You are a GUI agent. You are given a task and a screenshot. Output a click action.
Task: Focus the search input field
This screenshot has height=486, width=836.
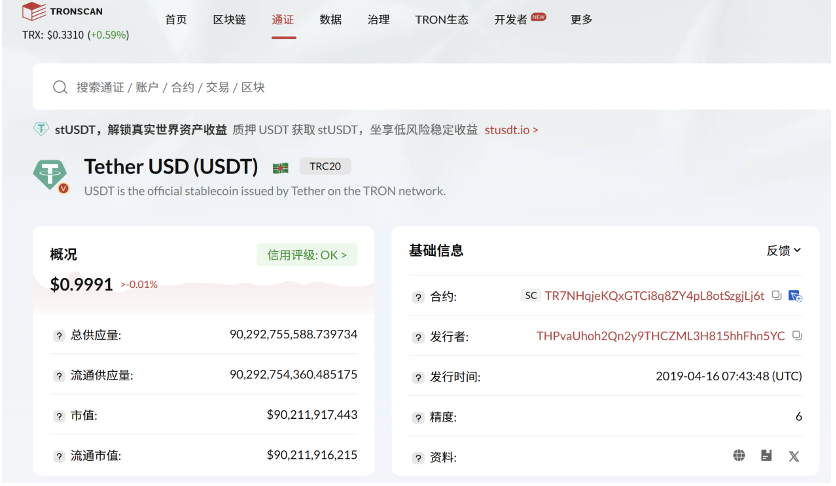(432, 87)
